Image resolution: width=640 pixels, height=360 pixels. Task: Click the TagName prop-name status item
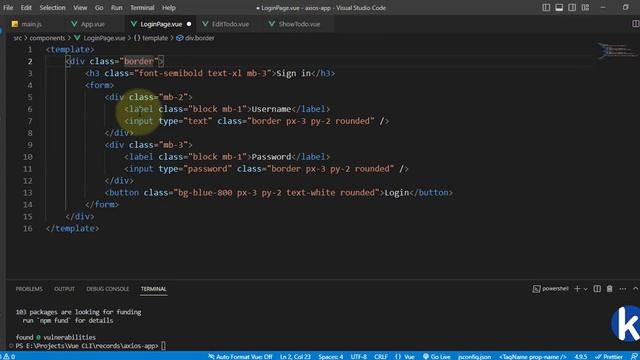532,356
